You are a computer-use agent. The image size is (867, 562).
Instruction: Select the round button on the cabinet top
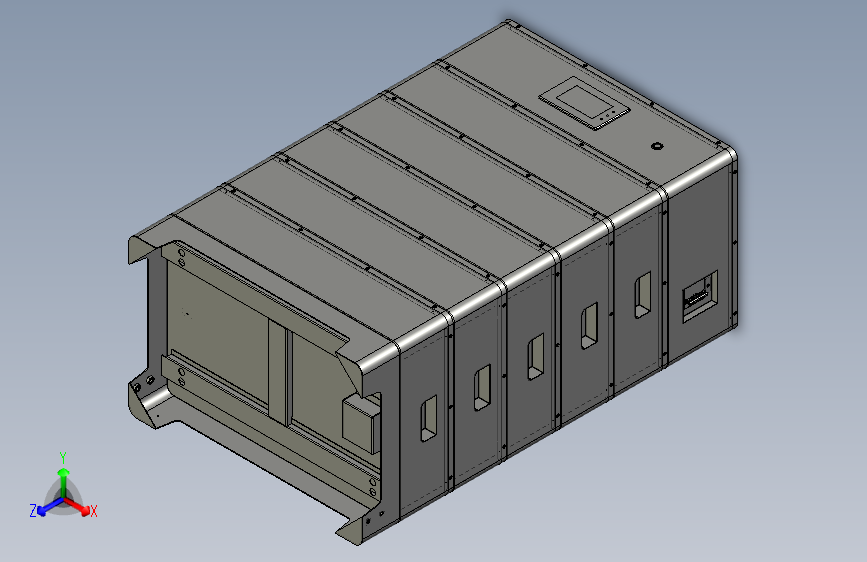coord(657,146)
